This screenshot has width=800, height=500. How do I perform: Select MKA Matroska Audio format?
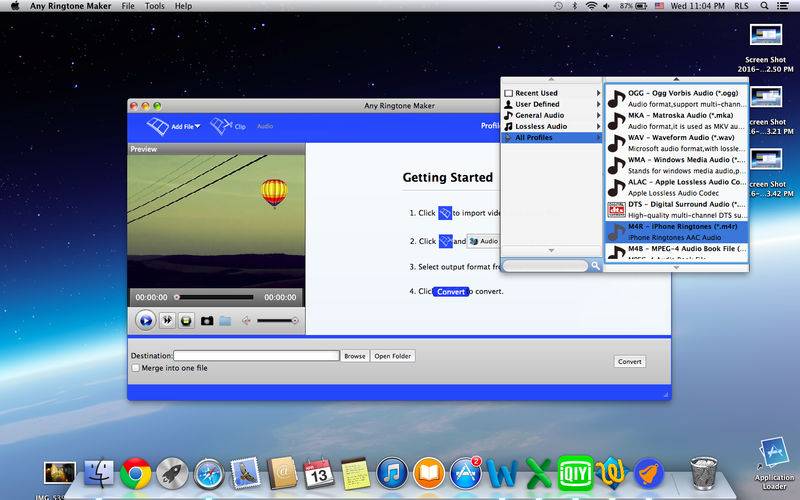pos(677,121)
